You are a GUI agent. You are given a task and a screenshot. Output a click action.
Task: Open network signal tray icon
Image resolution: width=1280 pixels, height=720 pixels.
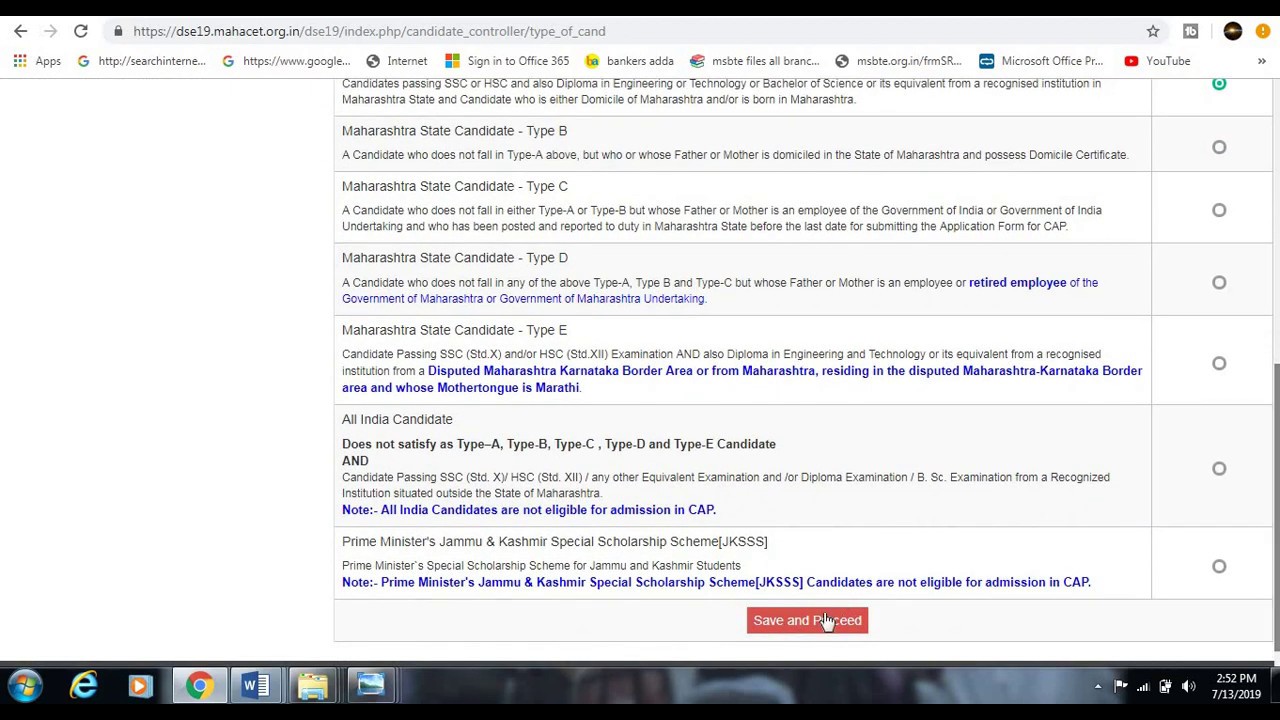[1143, 686]
